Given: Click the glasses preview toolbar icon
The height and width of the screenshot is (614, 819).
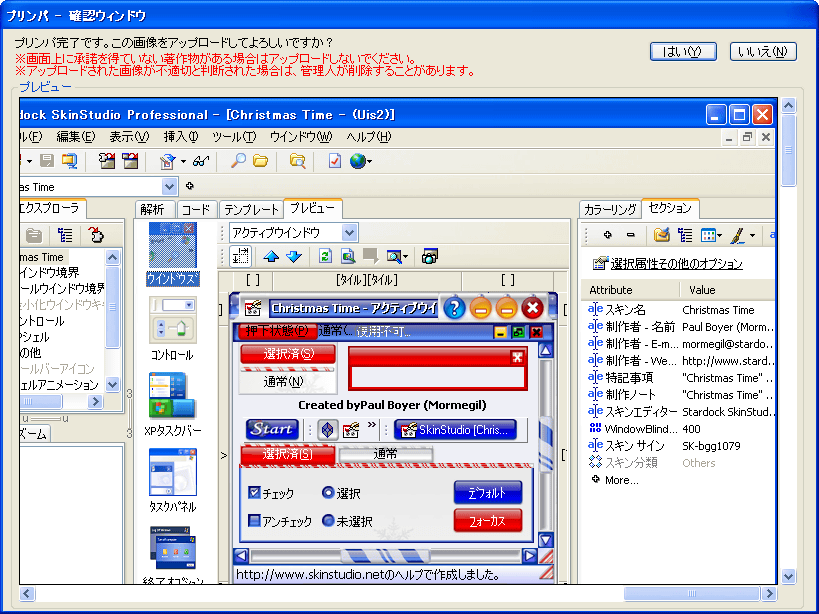Looking at the screenshot, I should (x=201, y=161).
